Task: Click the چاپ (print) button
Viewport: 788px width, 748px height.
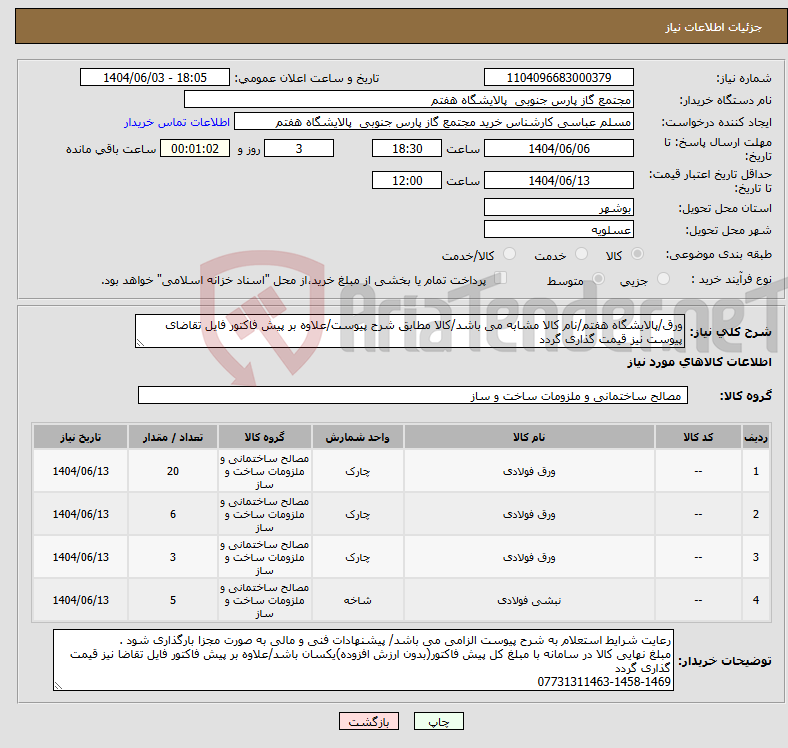Action: click(438, 722)
